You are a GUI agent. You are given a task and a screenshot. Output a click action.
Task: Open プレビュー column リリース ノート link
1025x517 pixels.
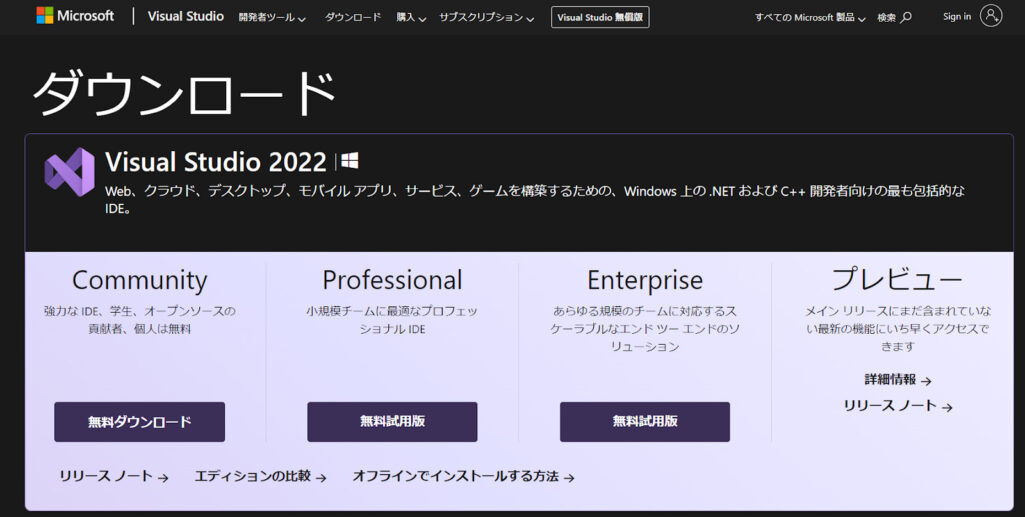tap(898, 406)
